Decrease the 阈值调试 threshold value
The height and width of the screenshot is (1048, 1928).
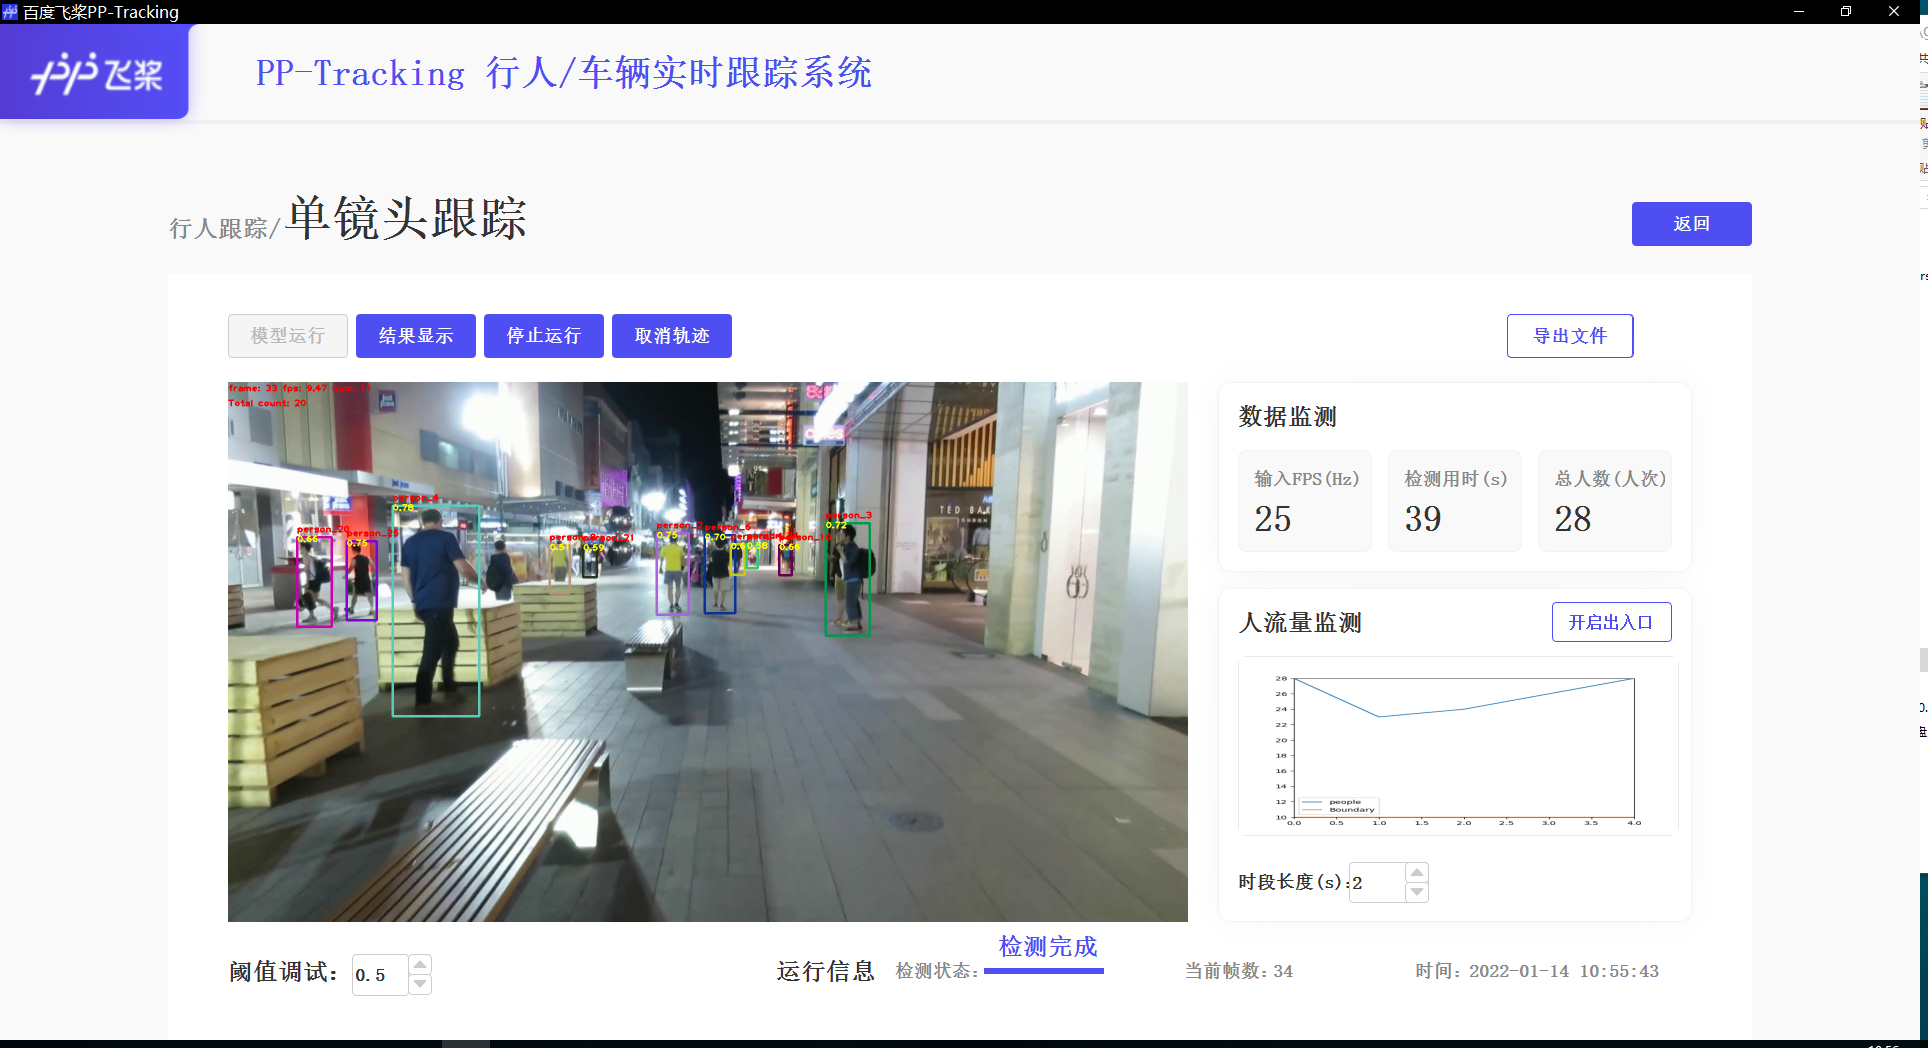pyautogui.click(x=420, y=984)
